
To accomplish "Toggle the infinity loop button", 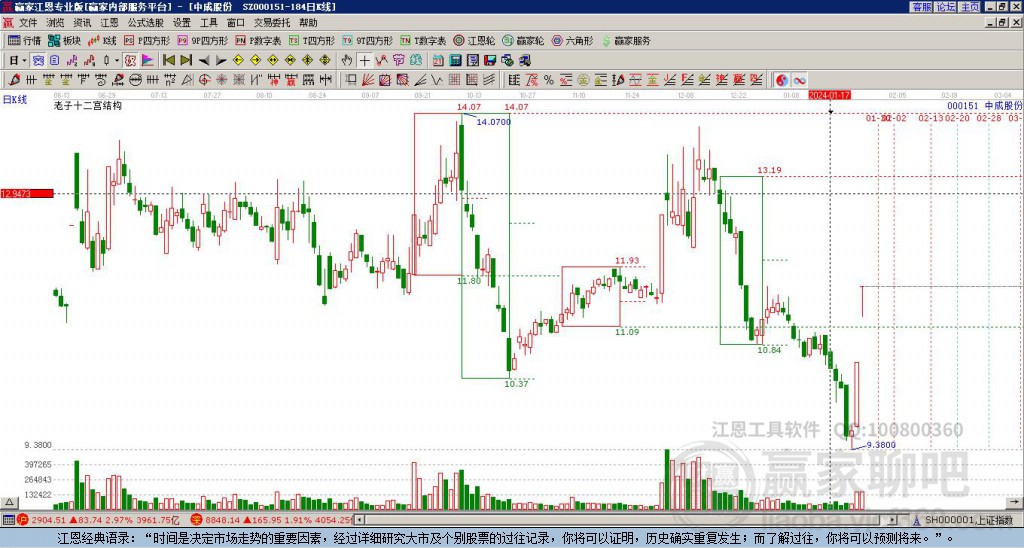I will pos(799,80).
